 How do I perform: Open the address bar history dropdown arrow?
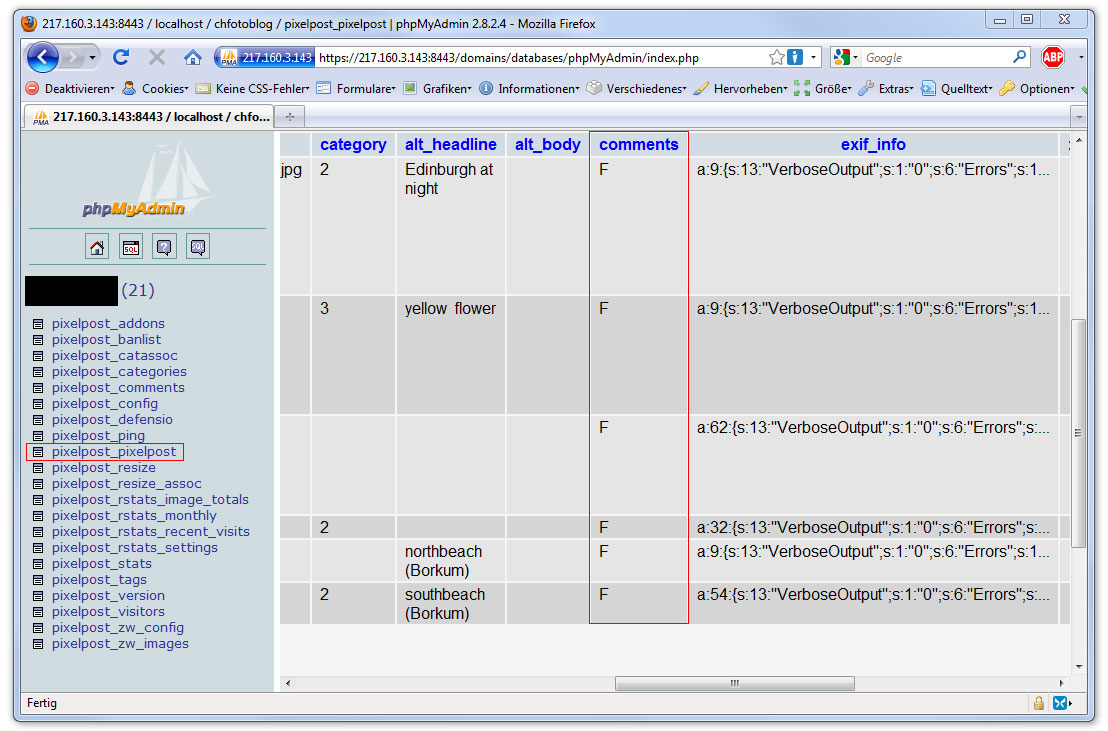pyautogui.click(x=813, y=57)
